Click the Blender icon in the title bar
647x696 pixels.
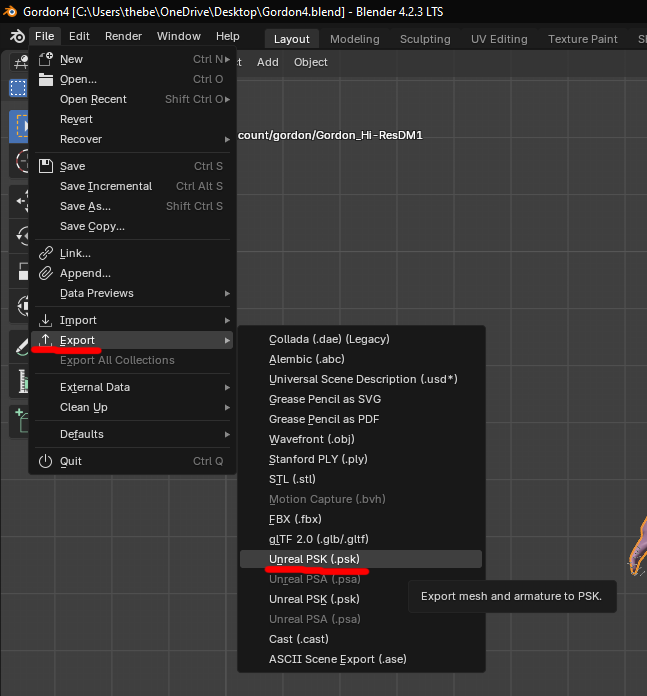point(9,12)
